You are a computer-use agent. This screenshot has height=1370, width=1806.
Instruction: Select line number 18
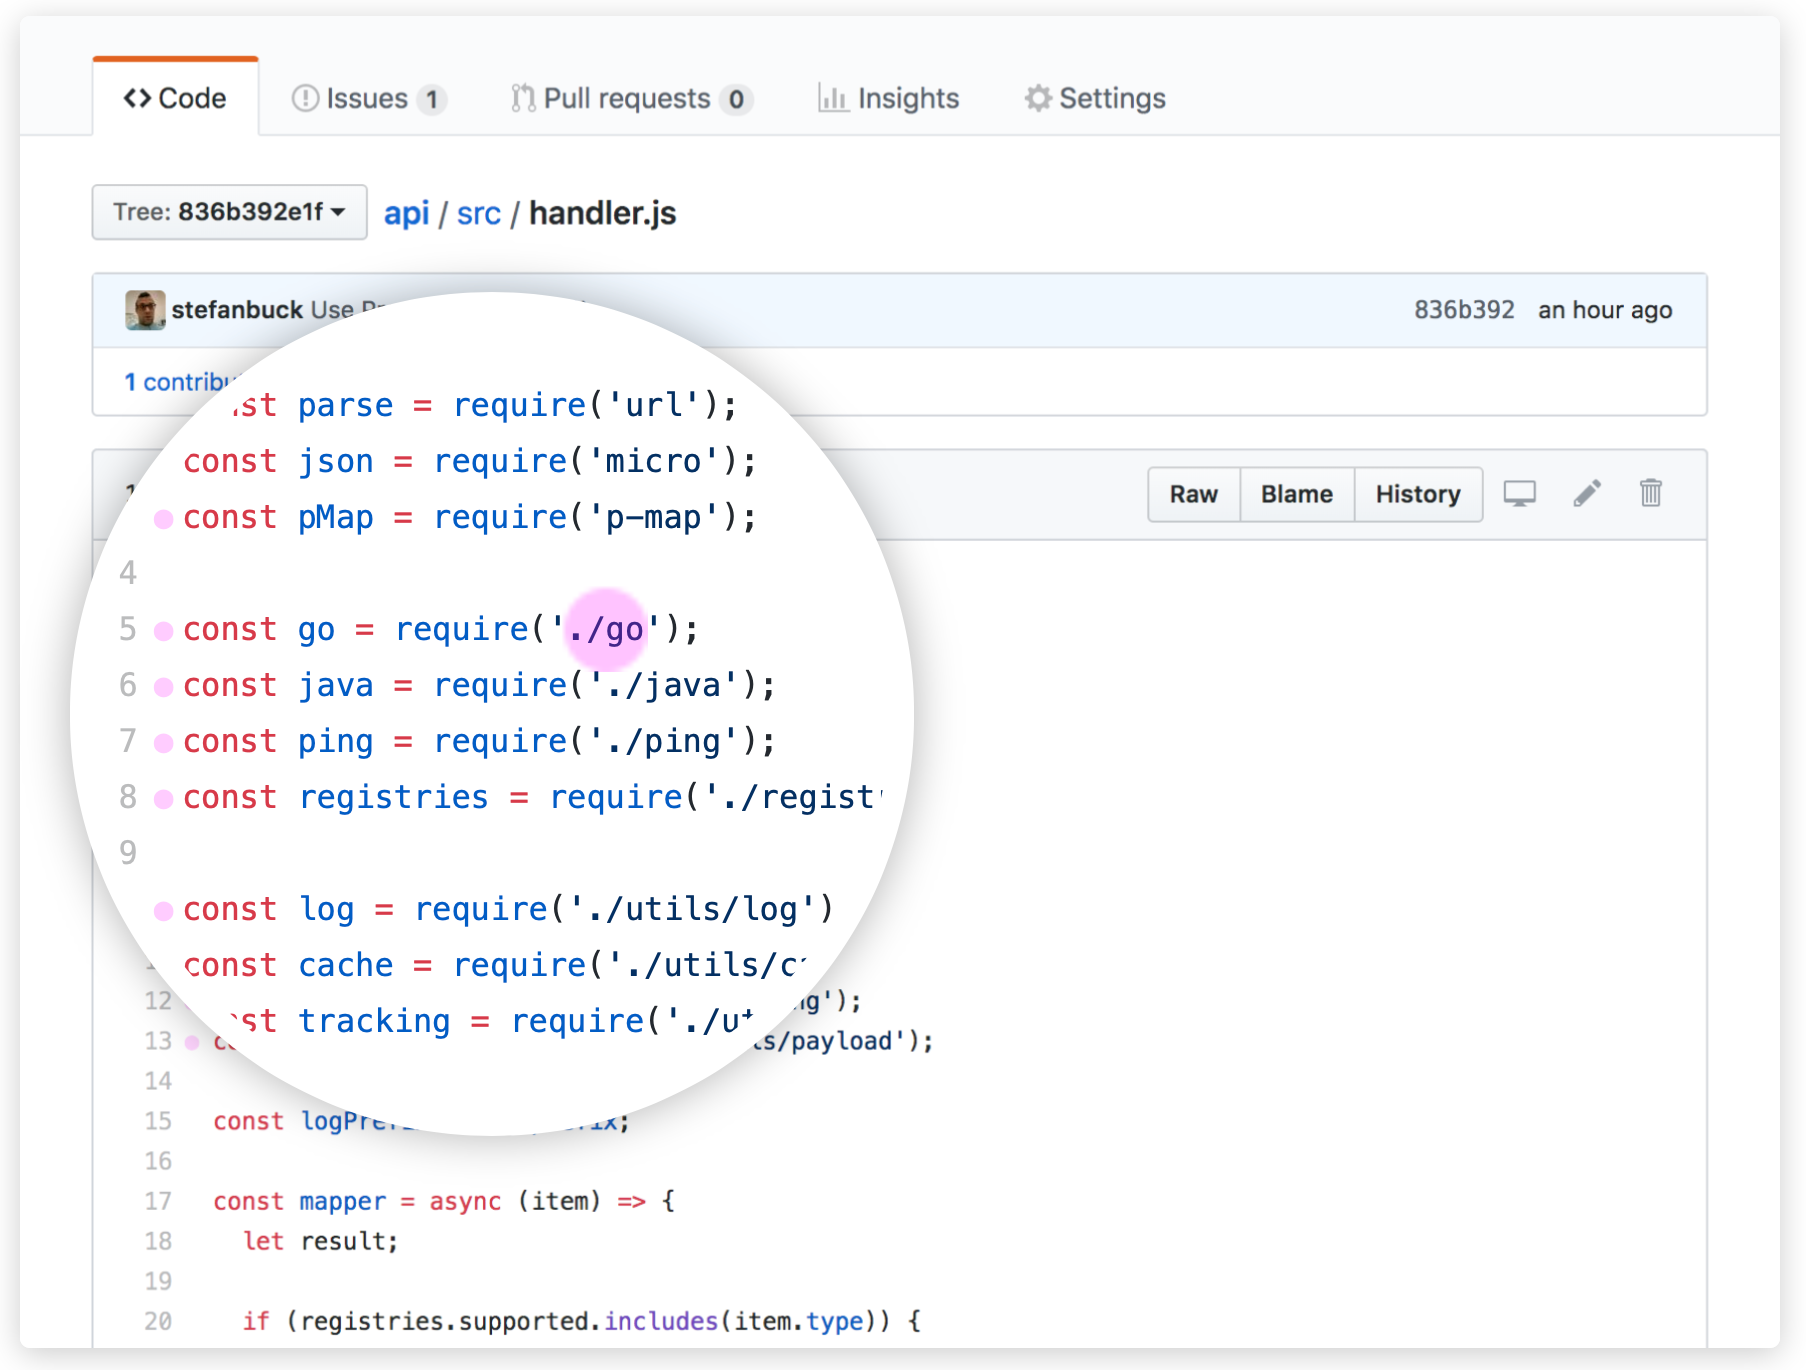(158, 1241)
